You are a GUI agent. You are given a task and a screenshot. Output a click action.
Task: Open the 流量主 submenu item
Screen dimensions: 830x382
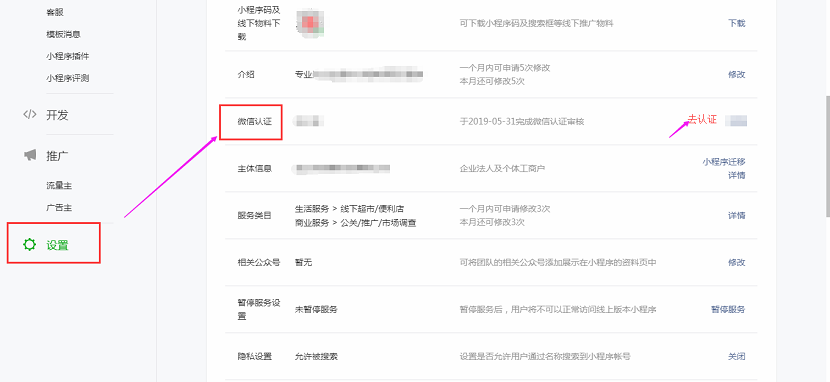[x=59, y=186]
